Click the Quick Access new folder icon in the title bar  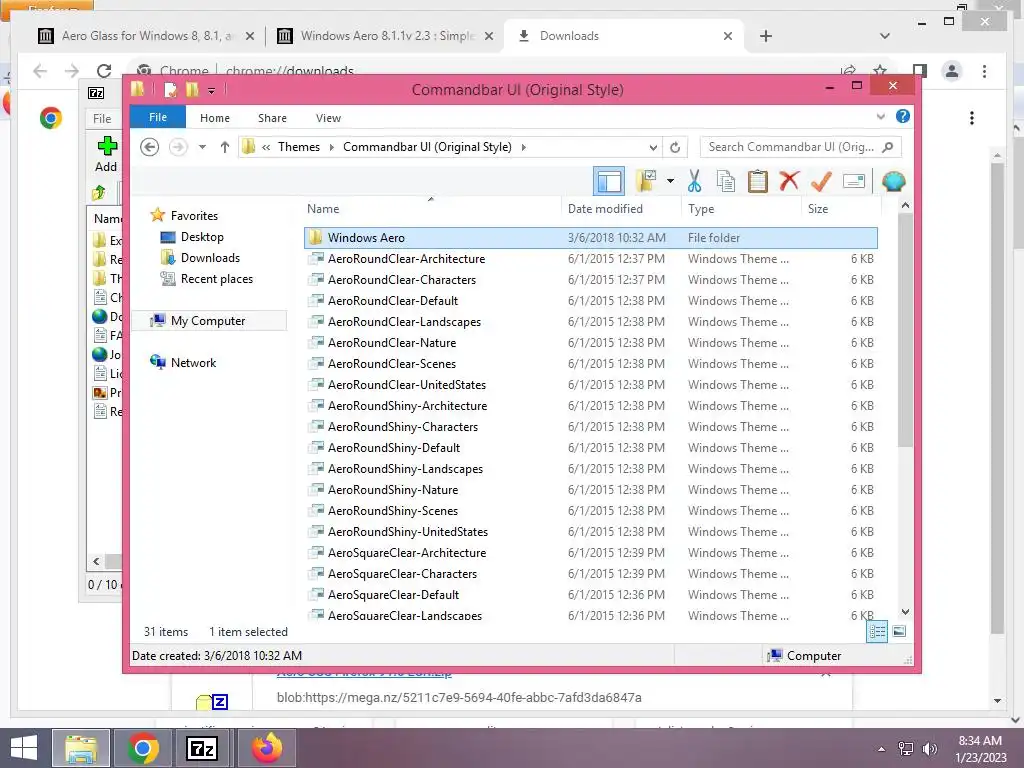192,89
